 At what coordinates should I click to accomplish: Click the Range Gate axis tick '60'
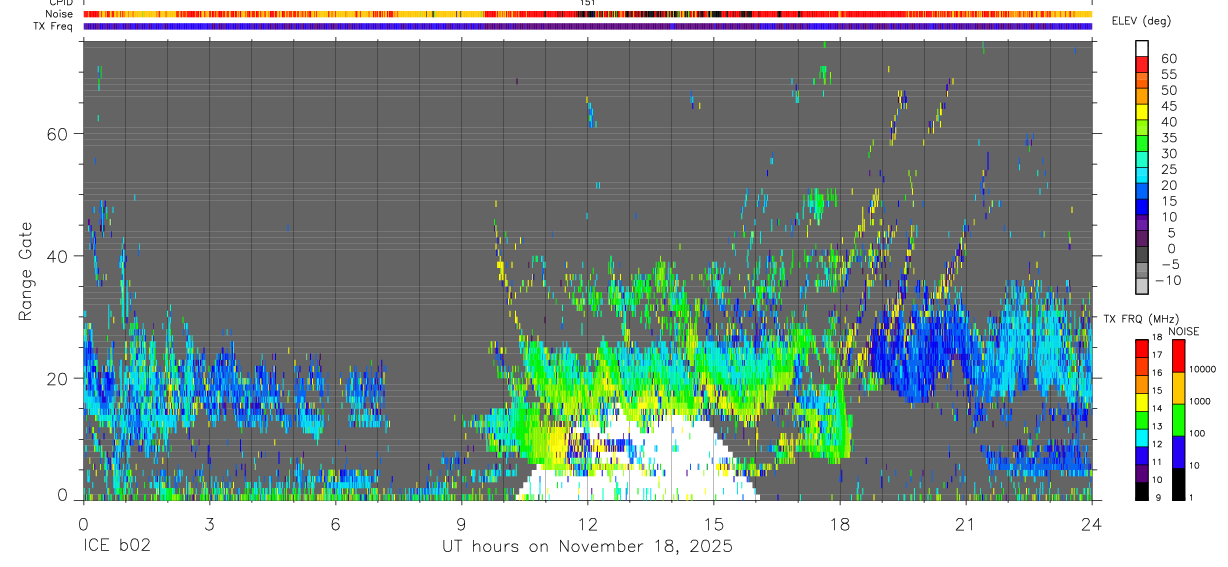click(56, 134)
